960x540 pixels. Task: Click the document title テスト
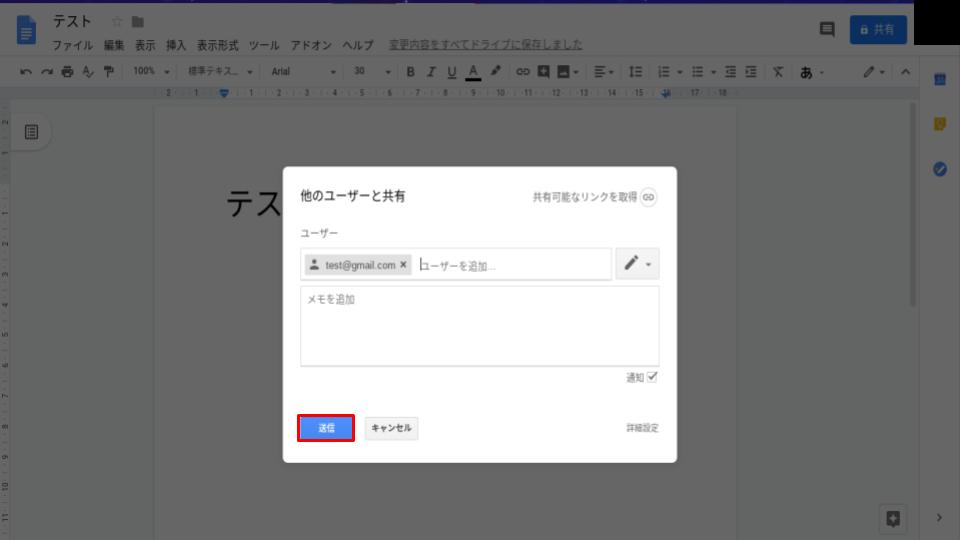(72, 21)
